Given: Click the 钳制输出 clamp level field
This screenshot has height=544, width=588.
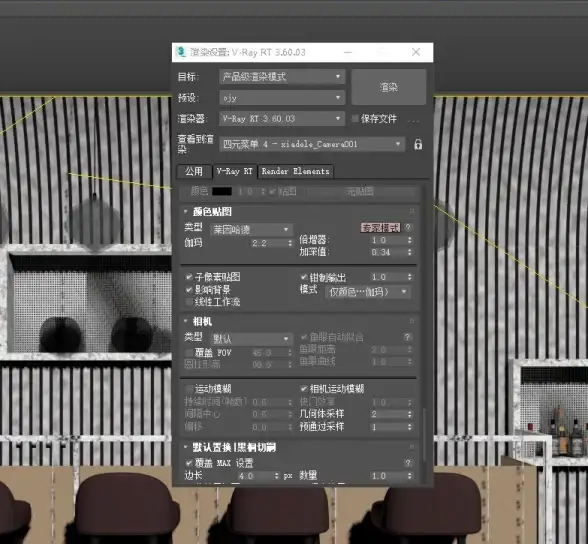Looking at the screenshot, I should point(388,277).
